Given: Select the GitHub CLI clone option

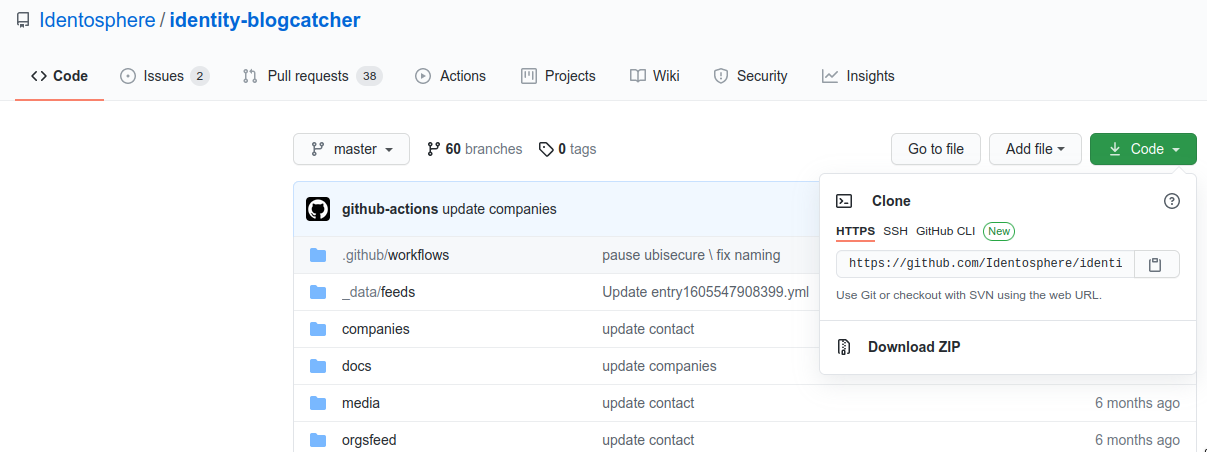Looking at the screenshot, I should tap(945, 231).
